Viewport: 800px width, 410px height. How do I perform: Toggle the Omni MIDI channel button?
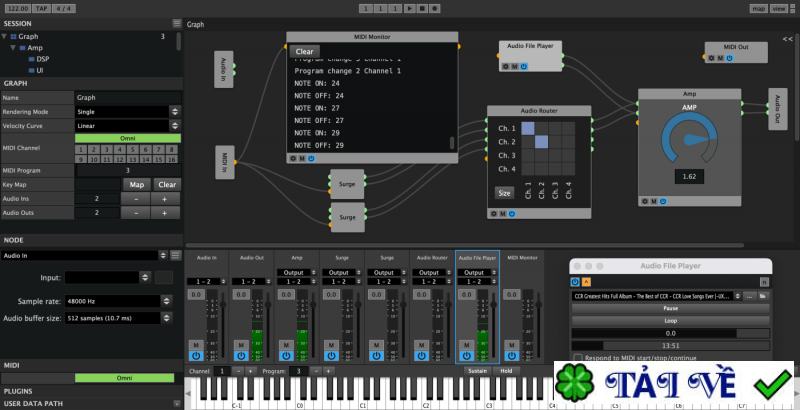click(x=128, y=138)
